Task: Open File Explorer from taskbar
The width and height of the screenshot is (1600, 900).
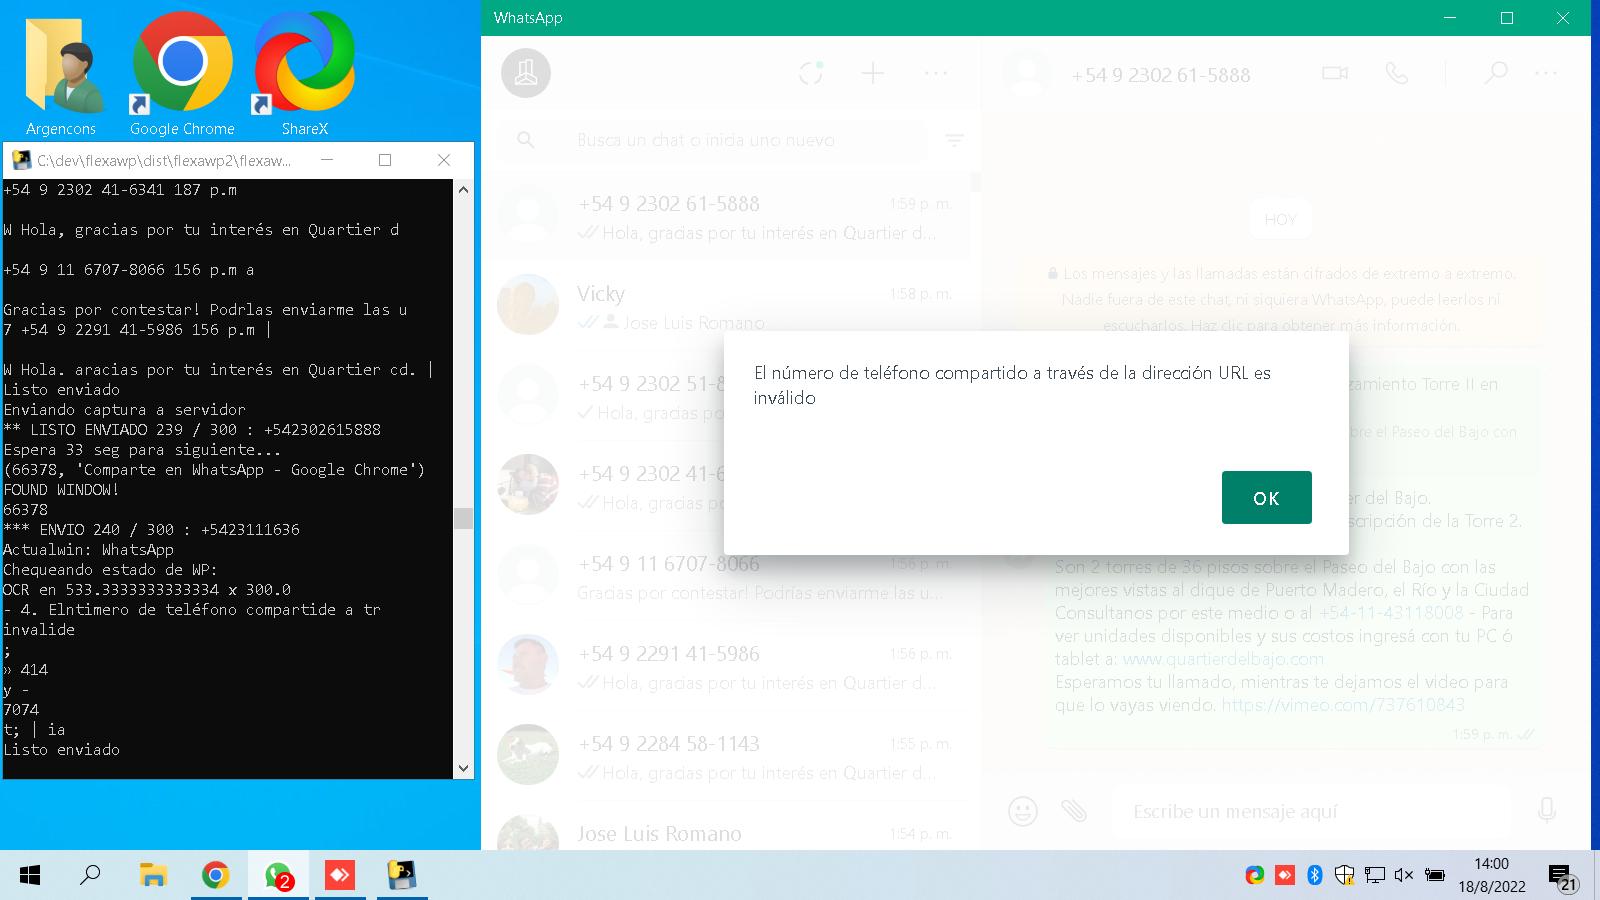Action: (x=153, y=876)
